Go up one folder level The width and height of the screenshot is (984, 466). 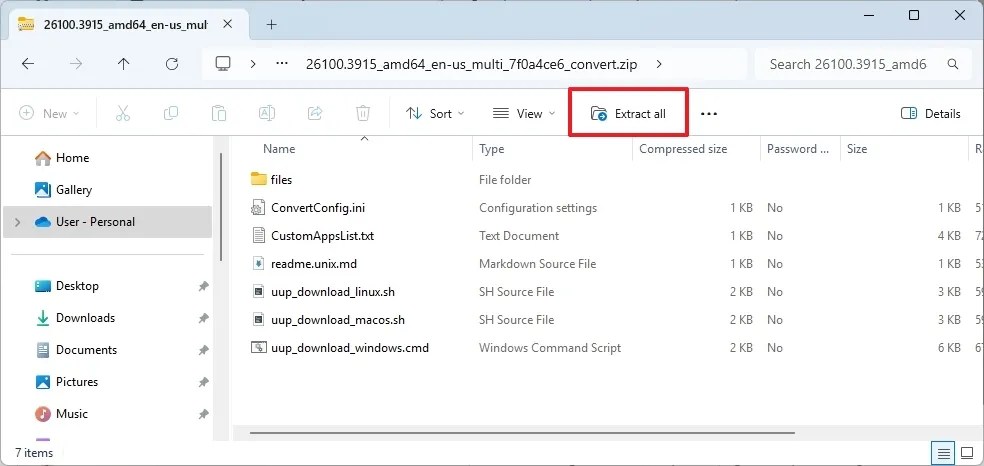coord(124,63)
